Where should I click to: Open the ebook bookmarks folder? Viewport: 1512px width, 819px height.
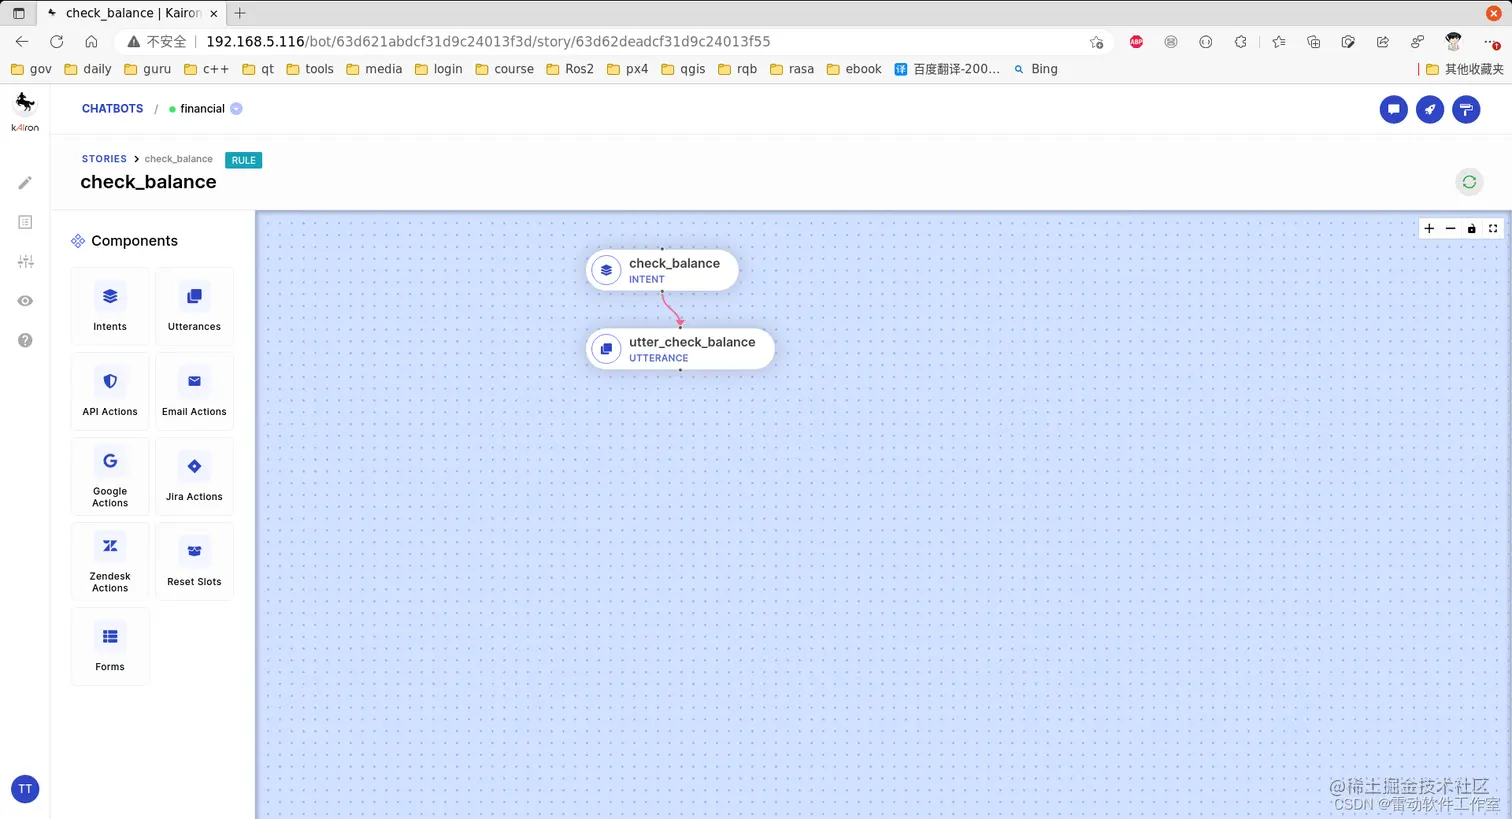click(x=854, y=69)
